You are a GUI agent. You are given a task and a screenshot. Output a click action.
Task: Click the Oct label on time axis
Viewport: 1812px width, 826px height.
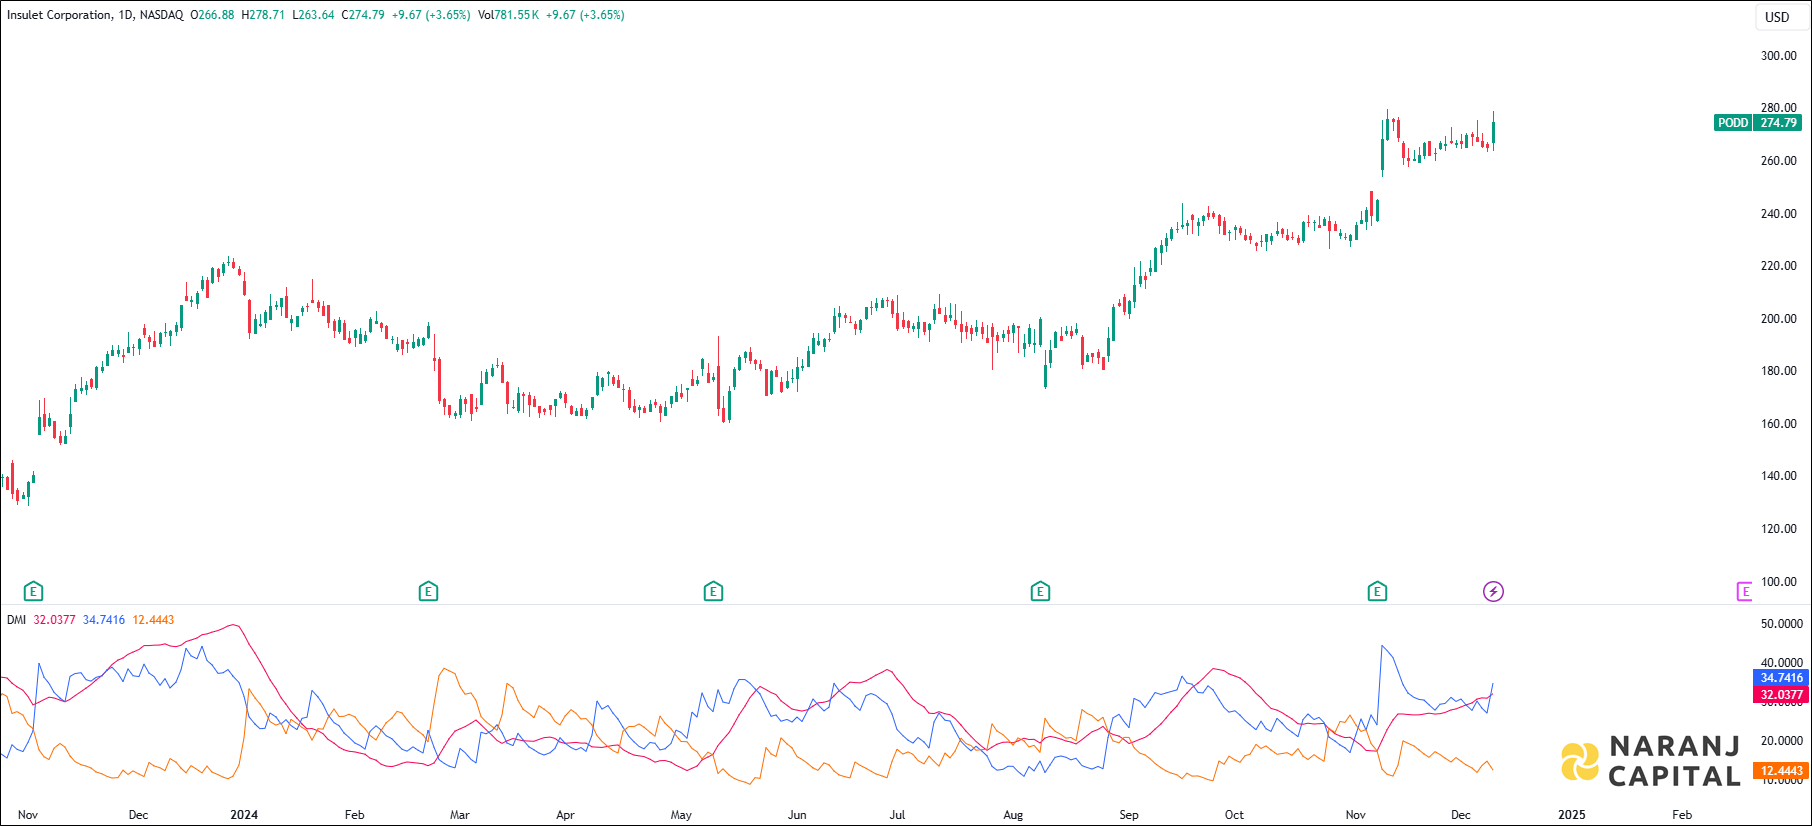coord(1235,815)
